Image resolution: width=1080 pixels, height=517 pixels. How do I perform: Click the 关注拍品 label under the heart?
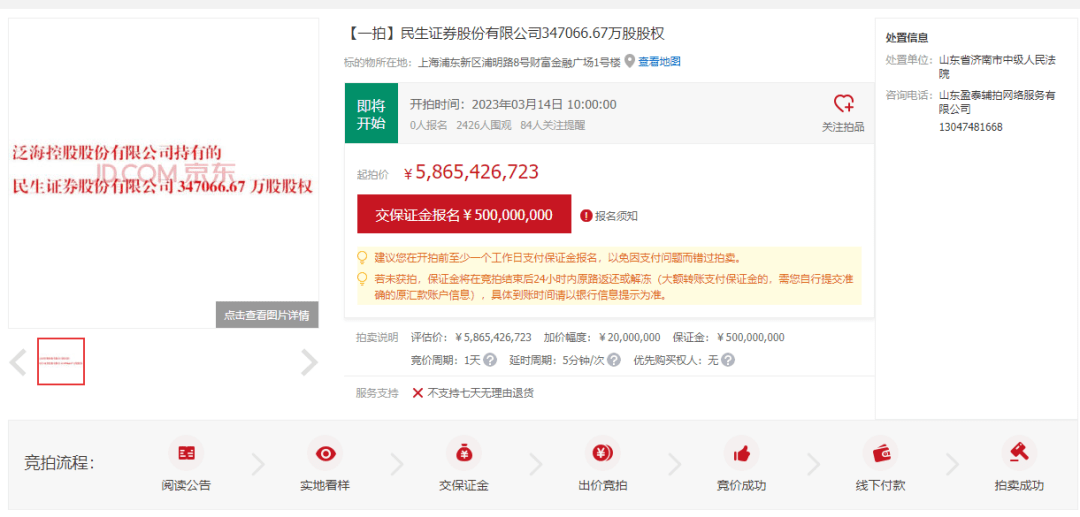[843, 127]
